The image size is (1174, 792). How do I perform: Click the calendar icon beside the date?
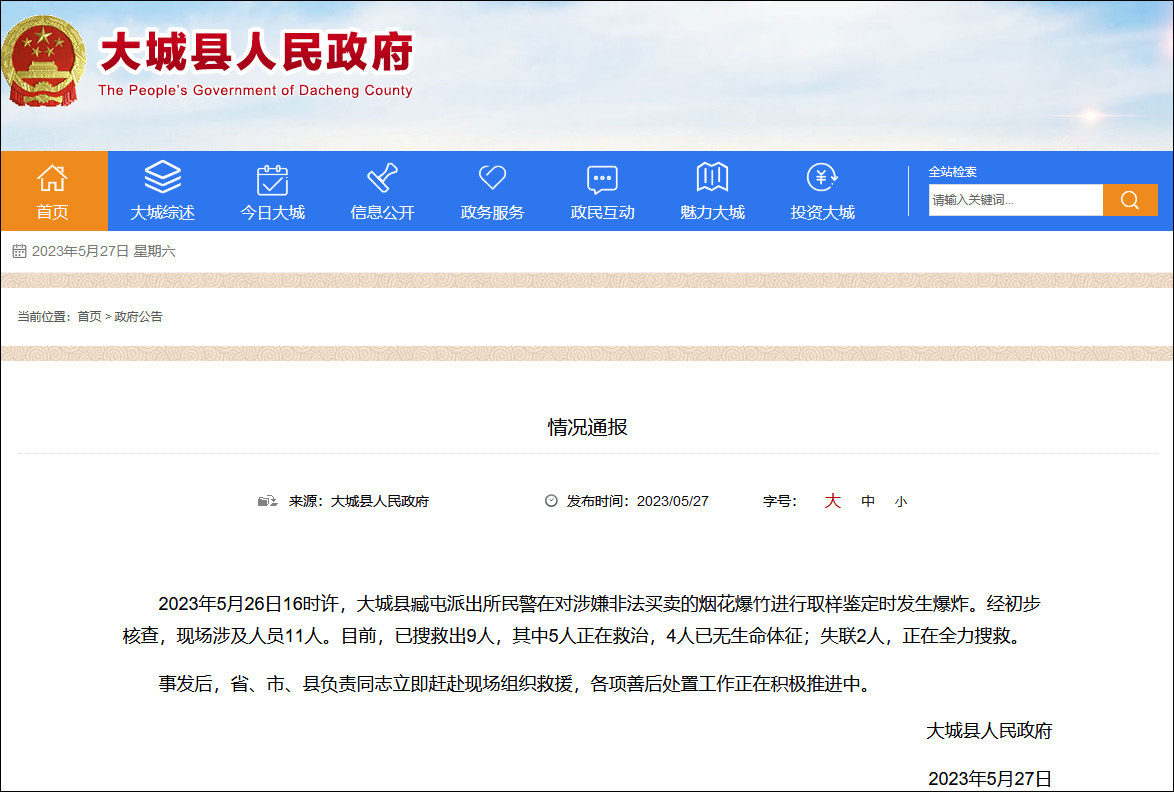(19, 252)
